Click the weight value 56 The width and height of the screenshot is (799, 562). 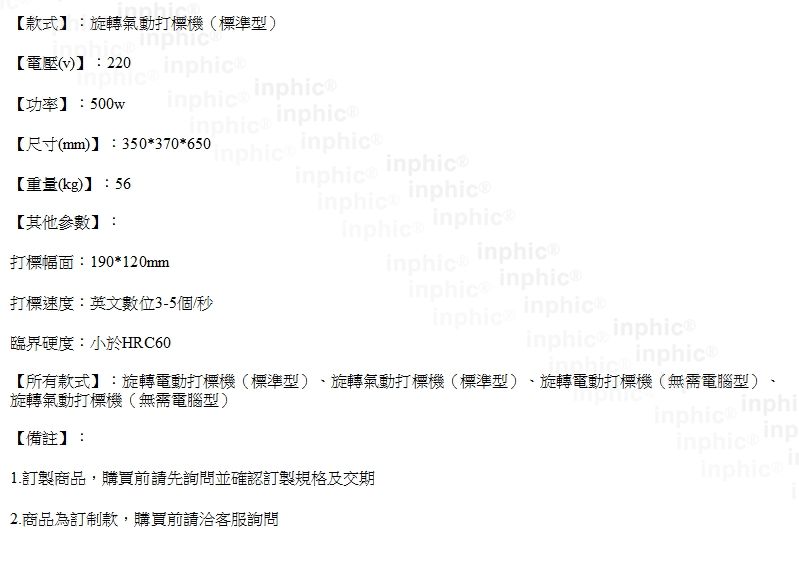(123, 184)
